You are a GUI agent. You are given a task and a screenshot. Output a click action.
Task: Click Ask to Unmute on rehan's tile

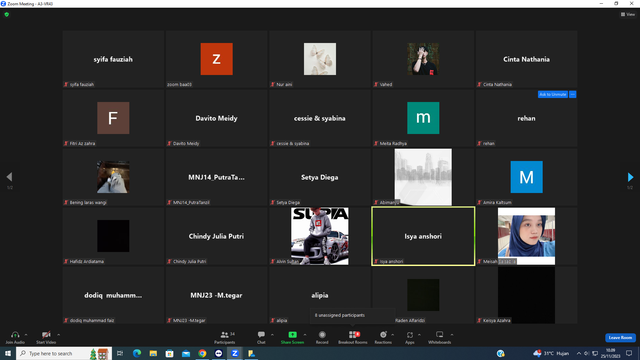pos(553,94)
